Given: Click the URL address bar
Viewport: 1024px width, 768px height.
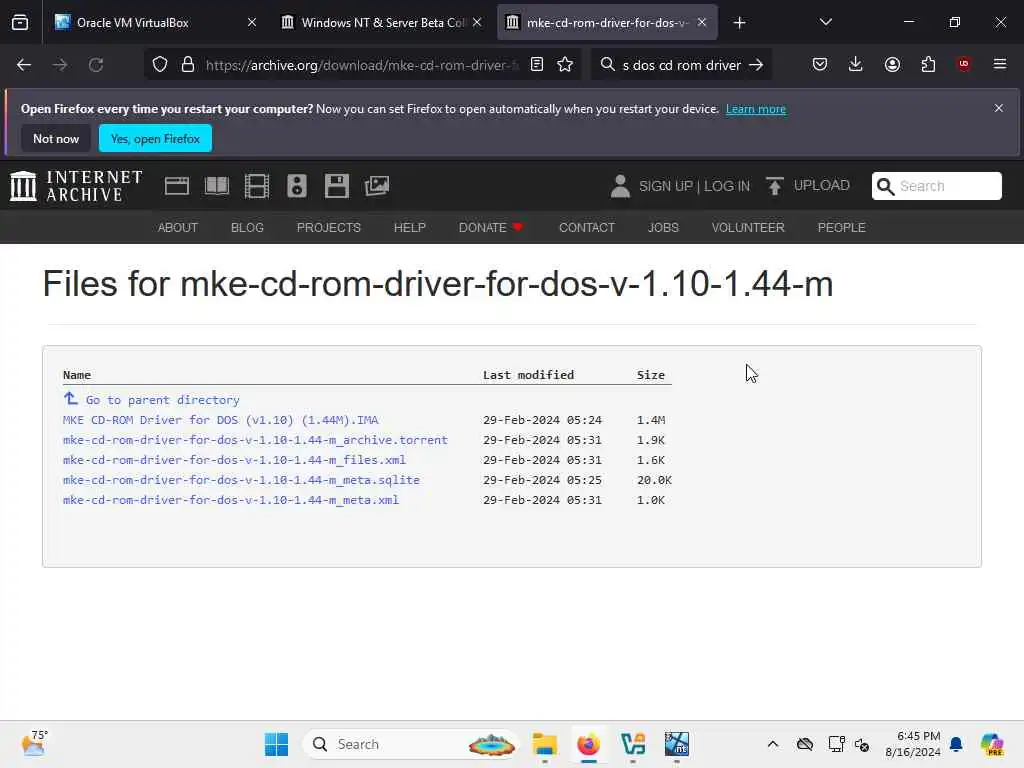Looking at the screenshot, I should pos(362,65).
